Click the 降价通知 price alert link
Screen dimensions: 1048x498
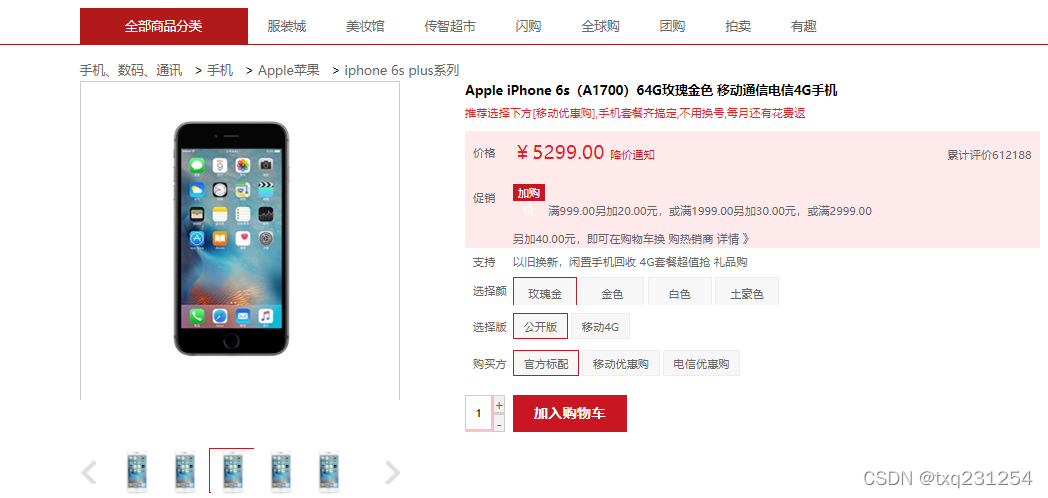click(632, 155)
